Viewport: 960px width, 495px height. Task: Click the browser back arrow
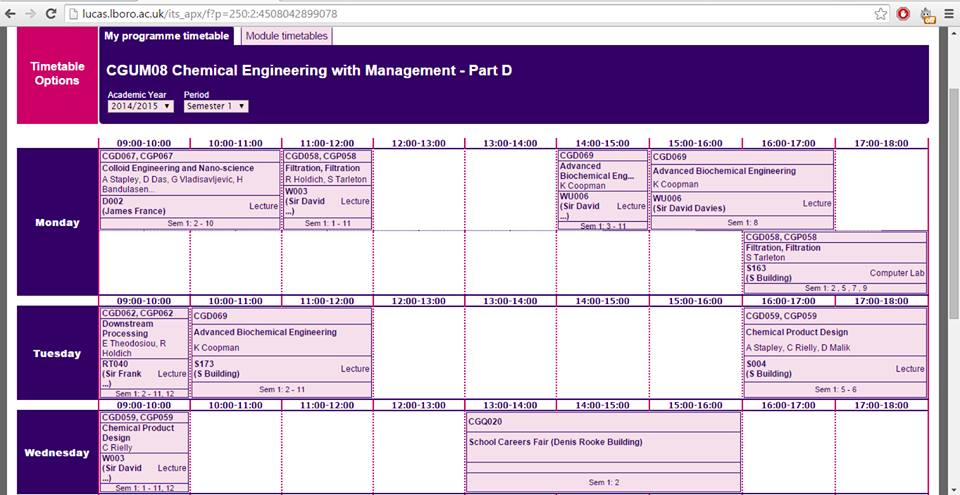click(10, 14)
